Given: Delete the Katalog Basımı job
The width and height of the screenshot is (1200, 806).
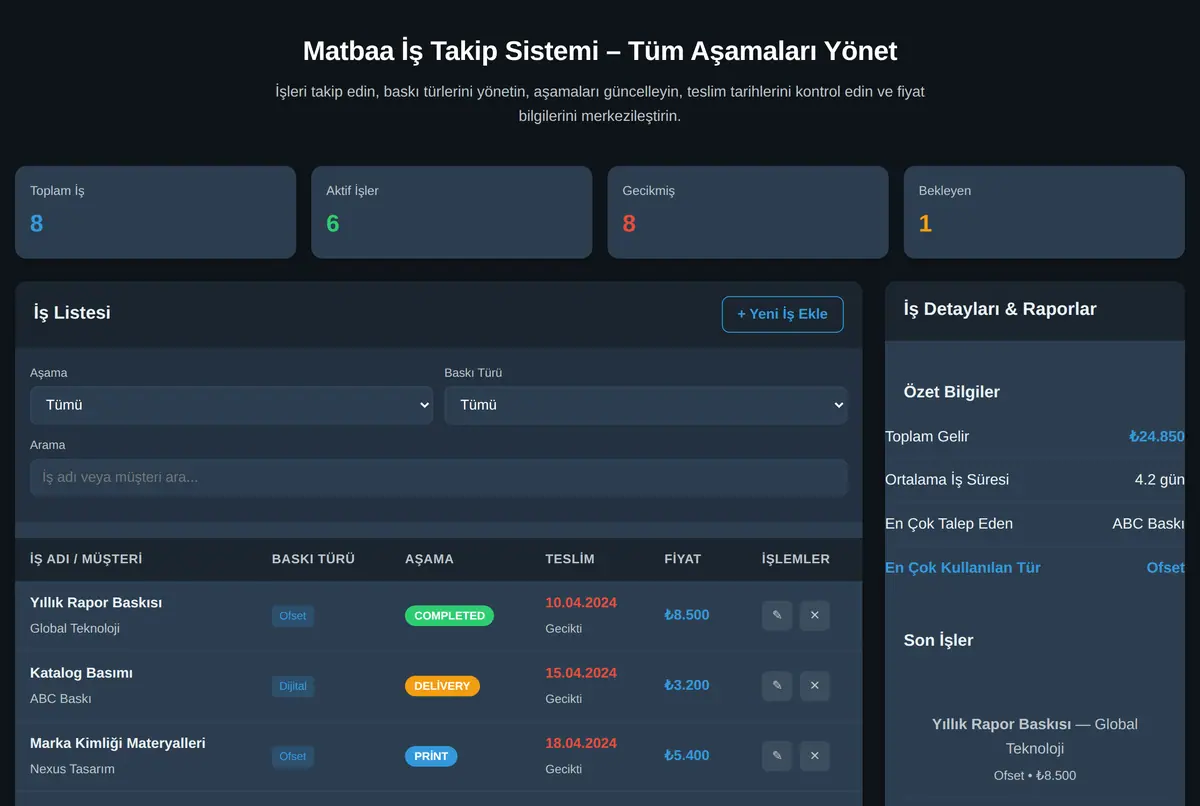Looking at the screenshot, I should tap(814, 685).
